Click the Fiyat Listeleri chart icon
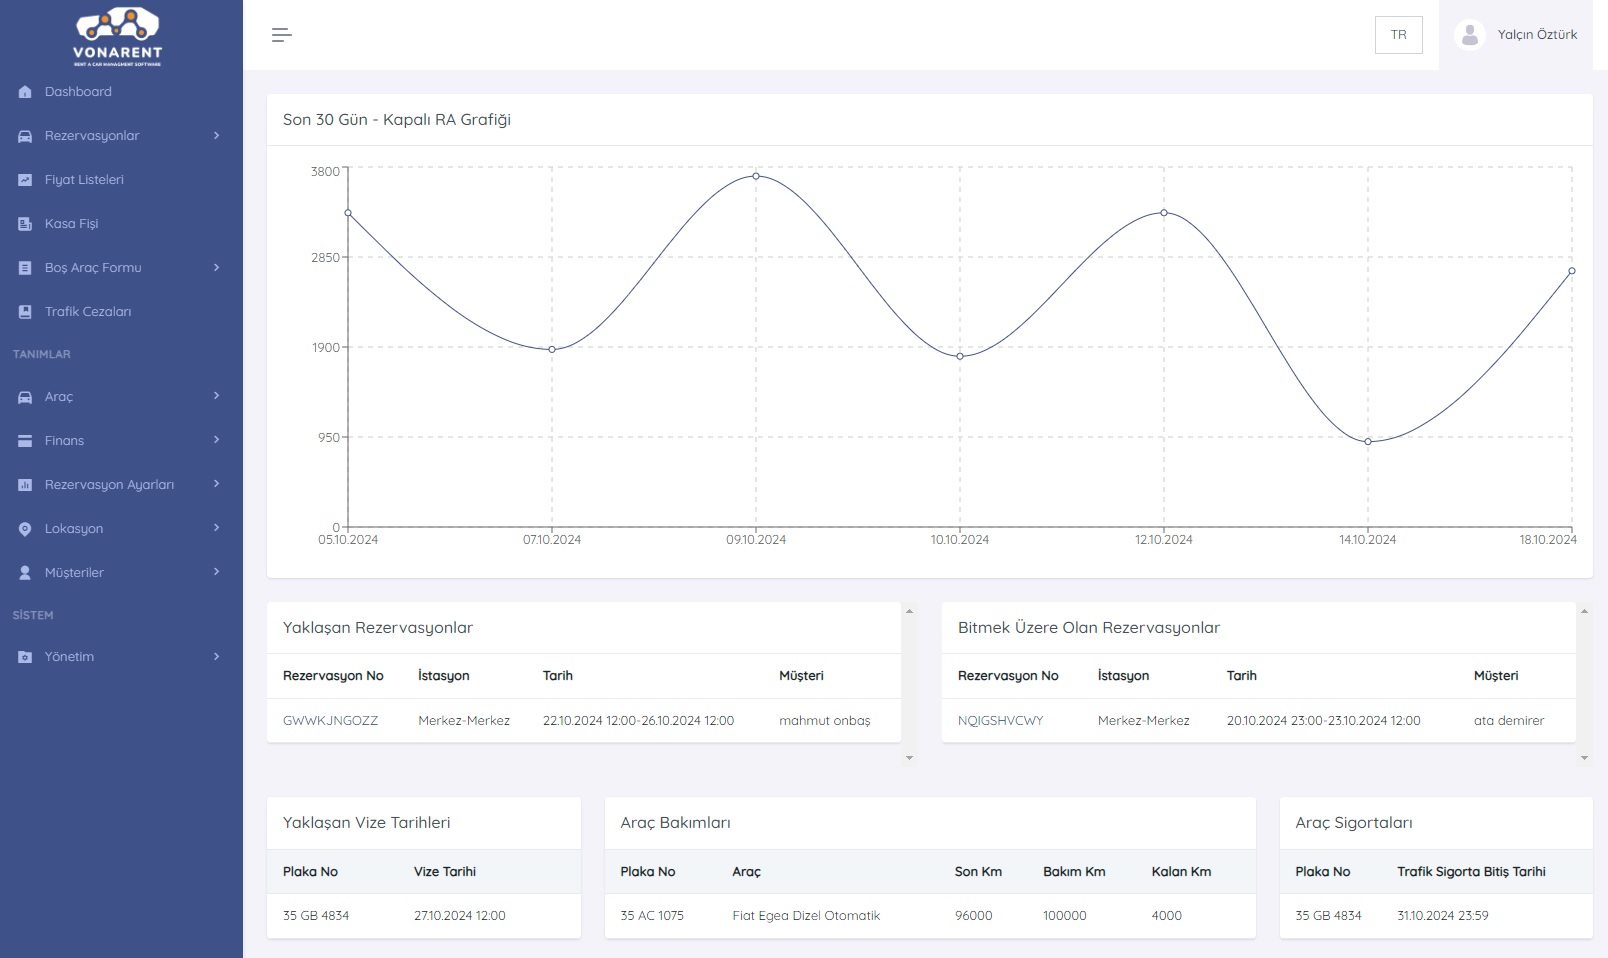The image size is (1608, 958). pos(25,180)
